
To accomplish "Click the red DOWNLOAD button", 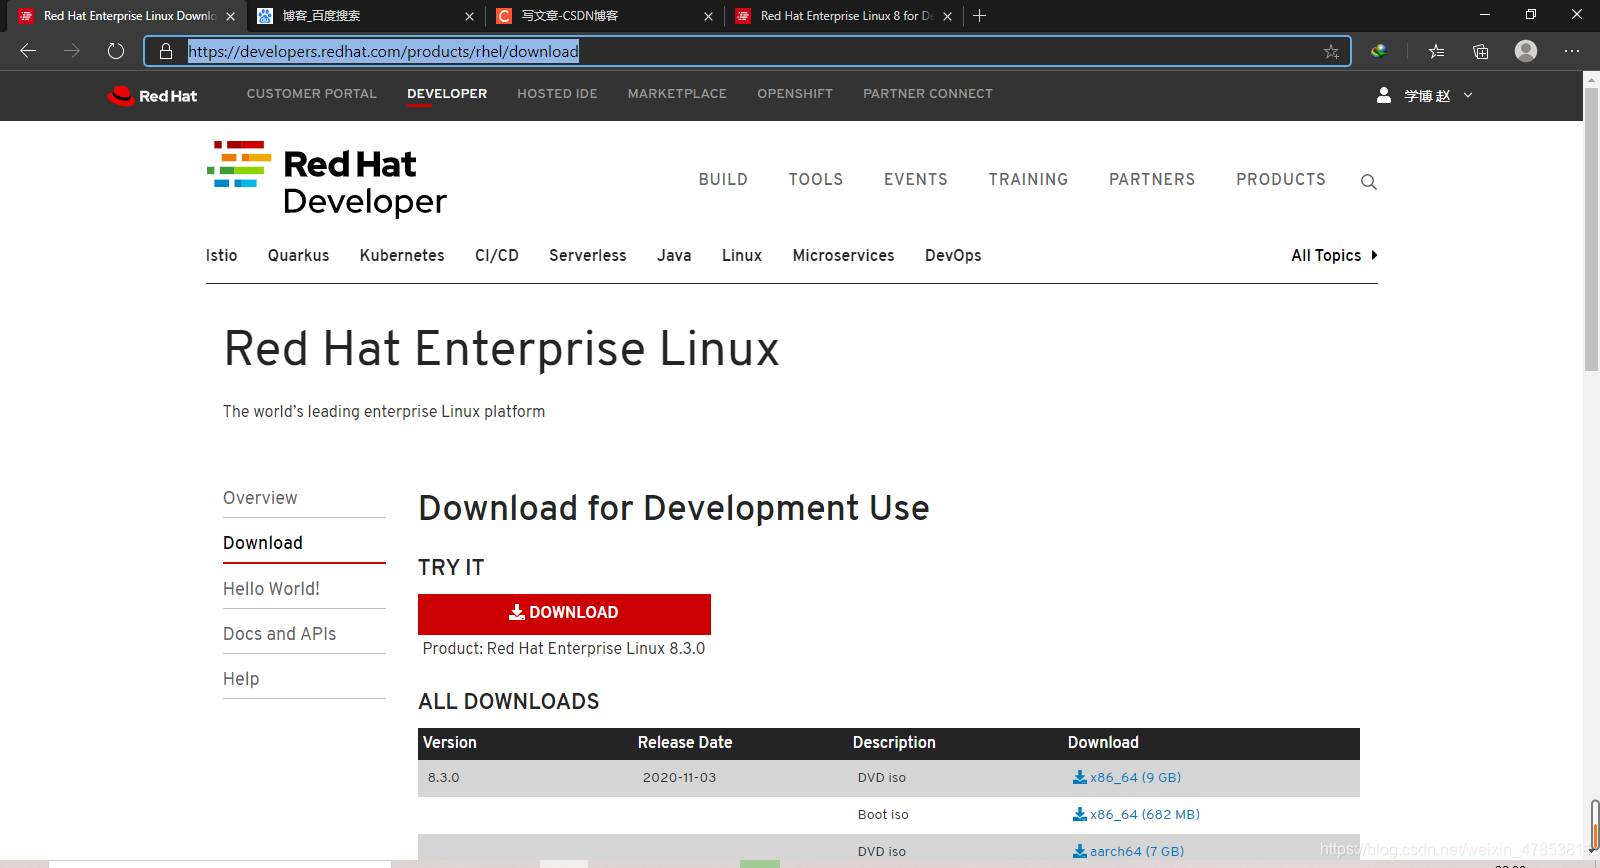I will [564, 613].
